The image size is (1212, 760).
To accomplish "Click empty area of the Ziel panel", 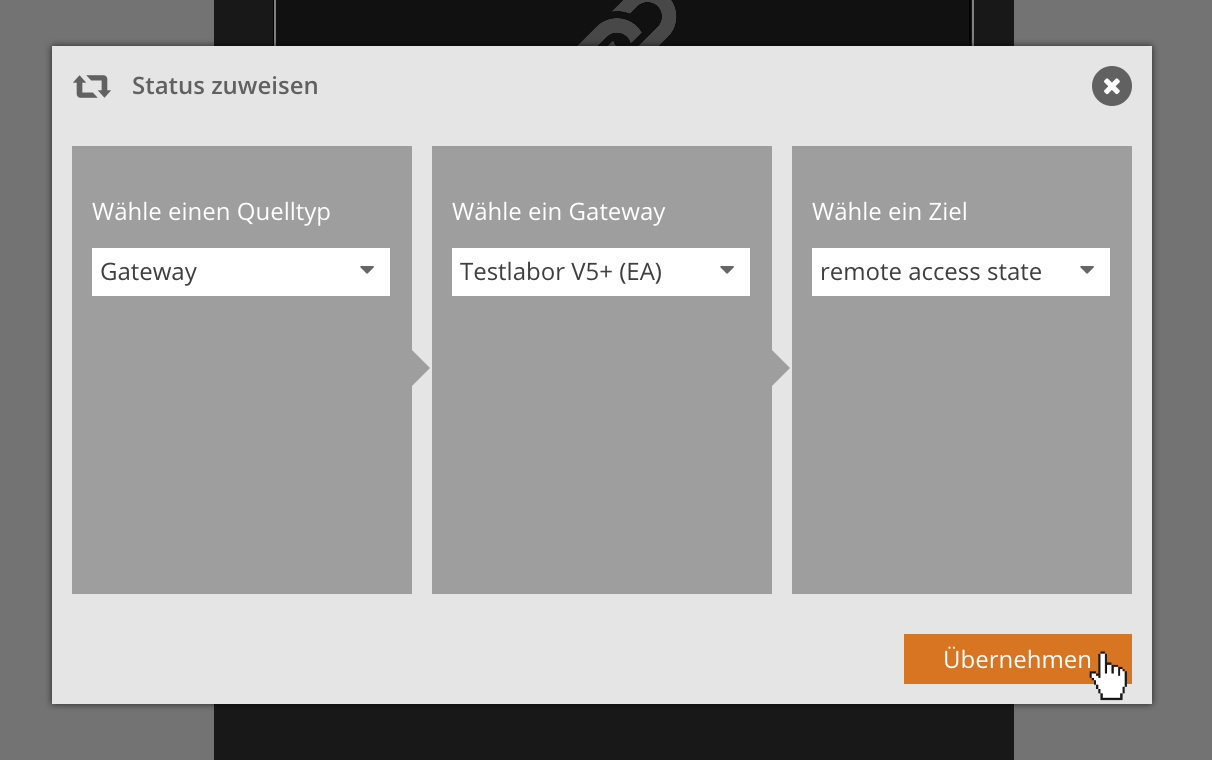I will [x=961, y=450].
